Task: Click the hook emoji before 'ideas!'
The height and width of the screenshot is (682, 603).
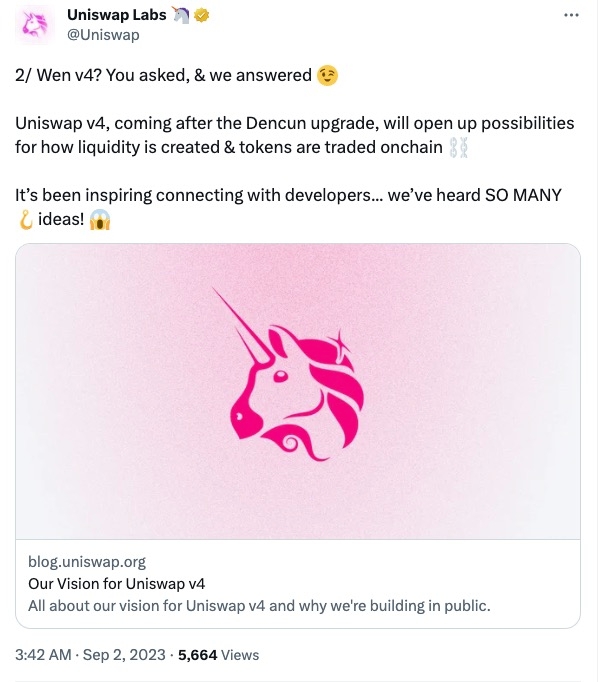Action: (25, 221)
